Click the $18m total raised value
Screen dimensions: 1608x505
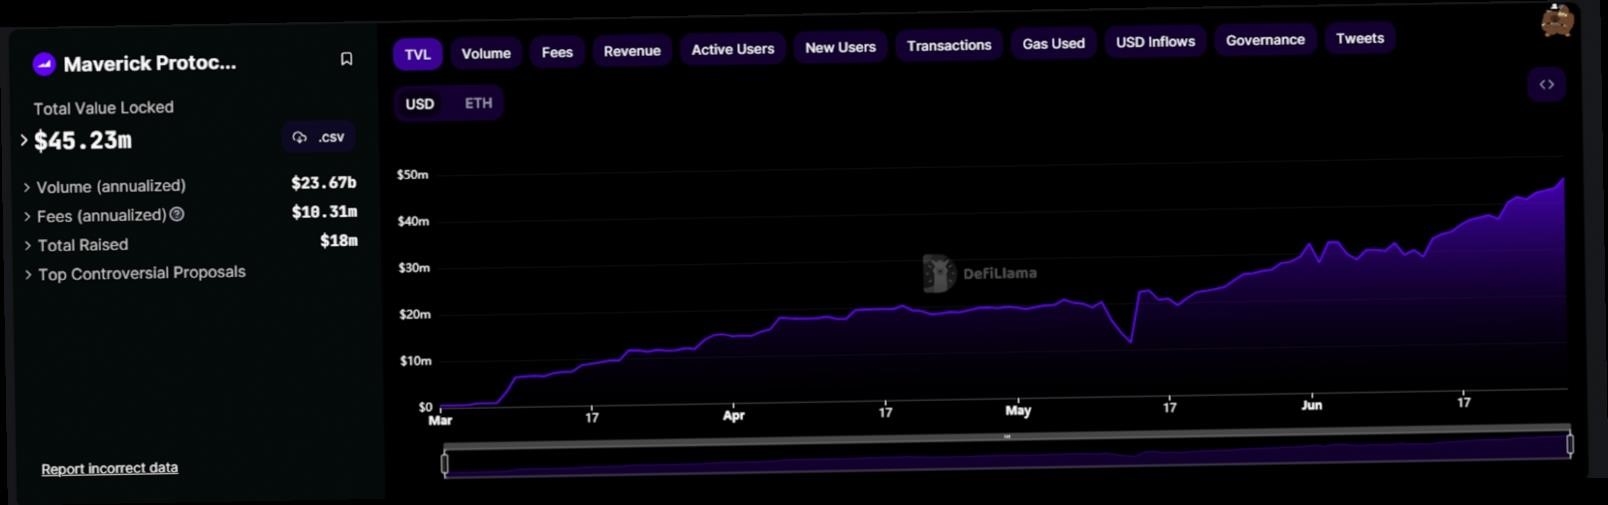click(x=338, y=241)
